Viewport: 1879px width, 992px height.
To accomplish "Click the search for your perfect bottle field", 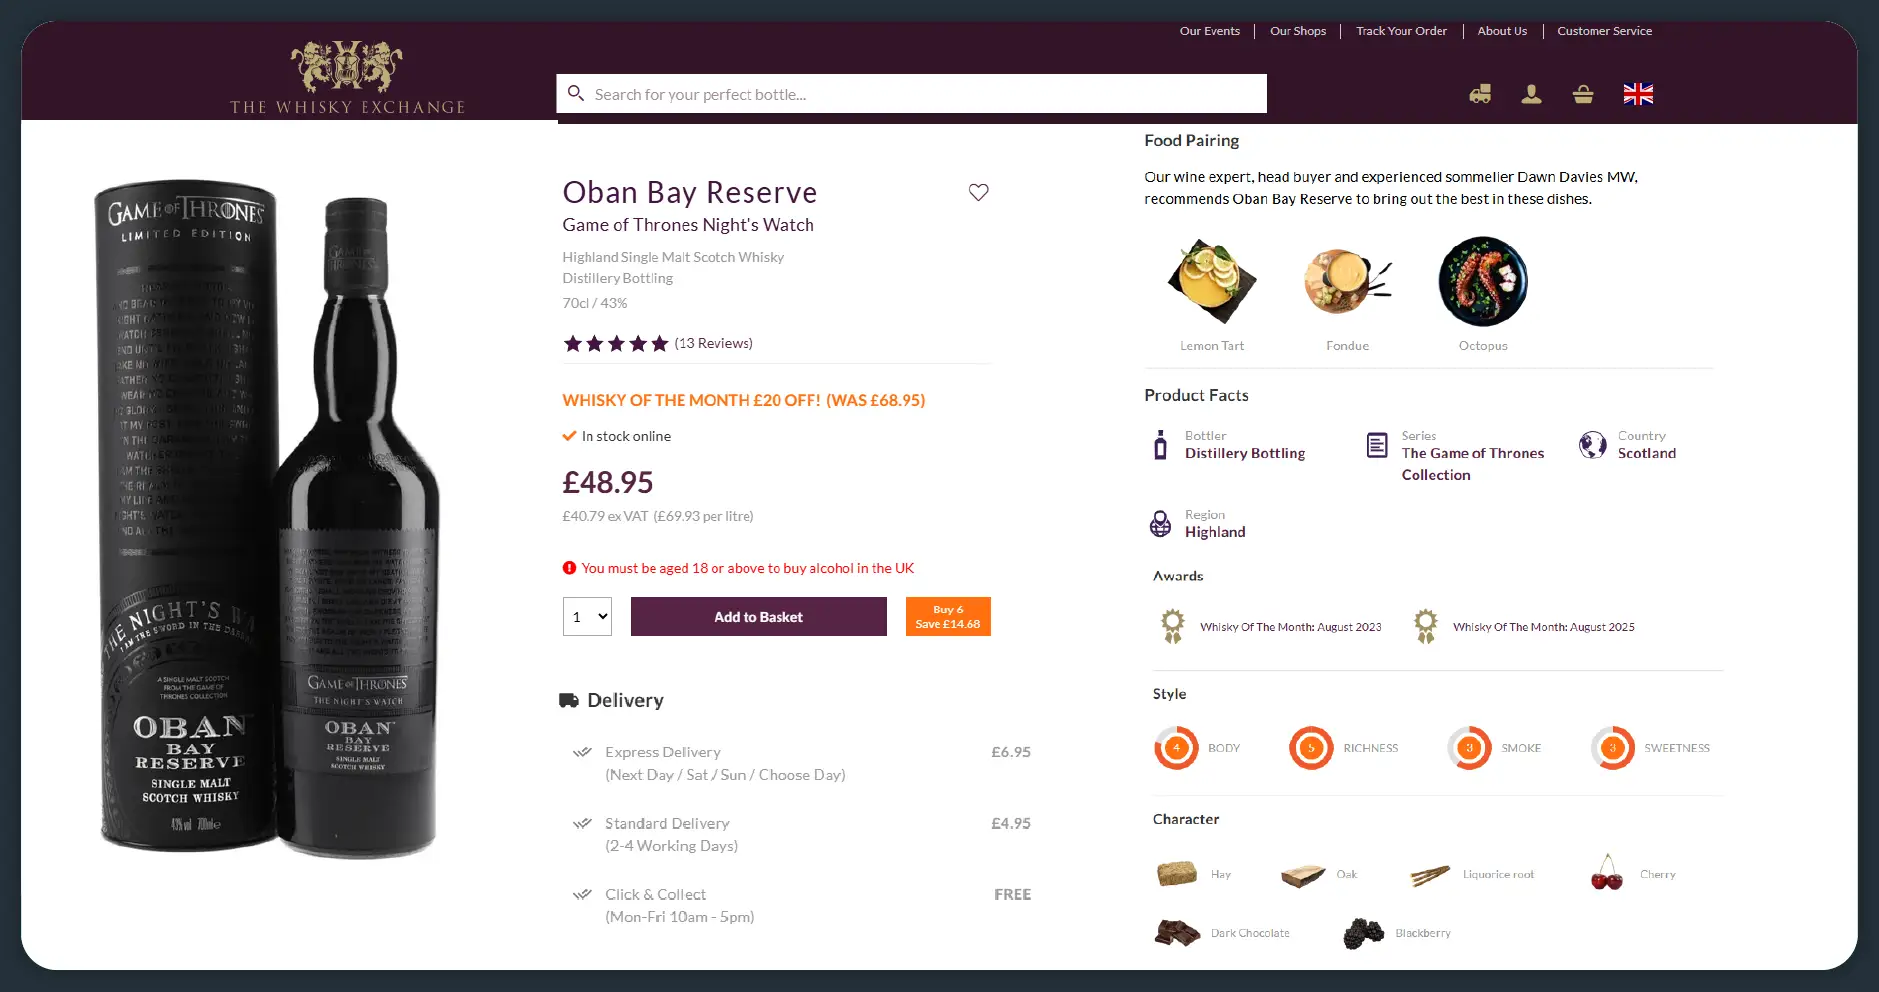I will point(920,94).
